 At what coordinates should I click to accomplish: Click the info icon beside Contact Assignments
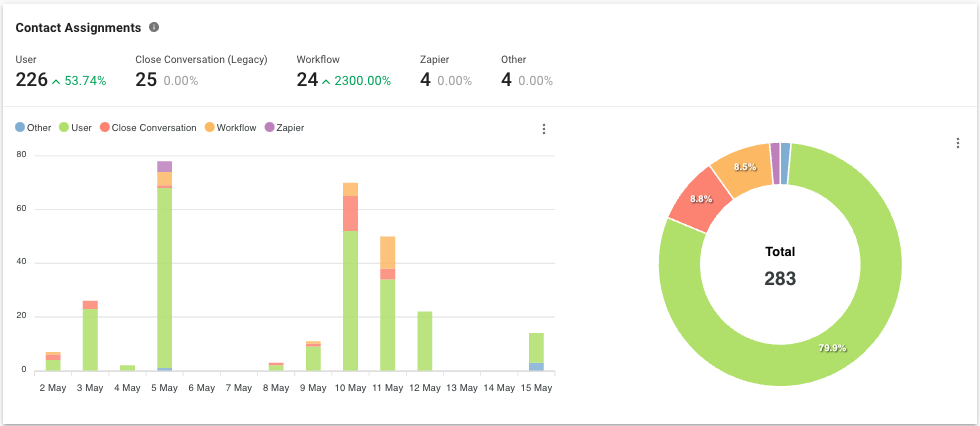click(154, 27)
